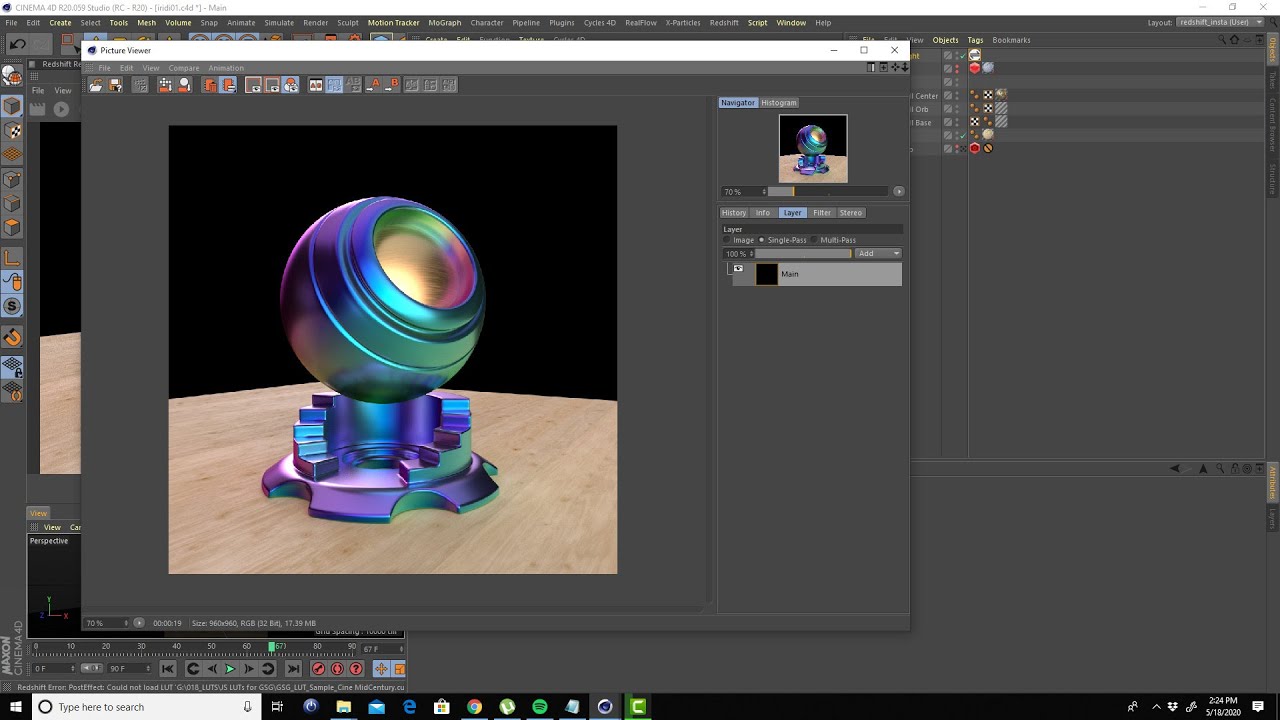Click Play Forwards green button
Viewport: 1280px width, 720px height.
click(230, 669)
